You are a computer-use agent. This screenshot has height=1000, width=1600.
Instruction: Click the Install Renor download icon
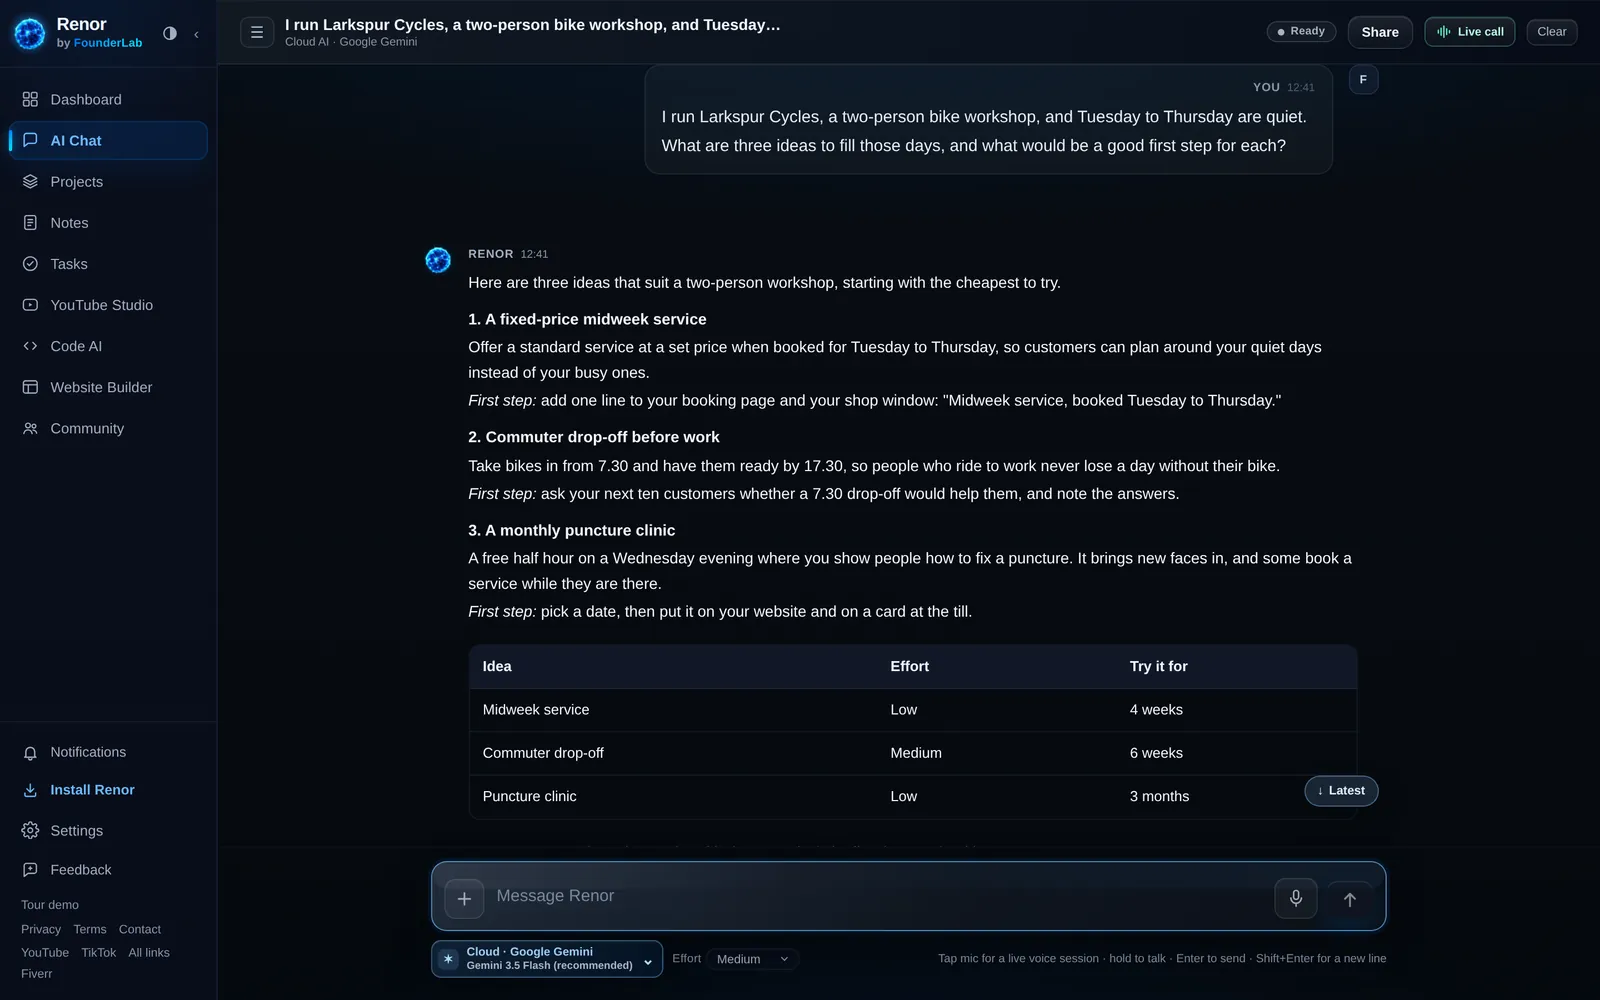coord(30,790)
